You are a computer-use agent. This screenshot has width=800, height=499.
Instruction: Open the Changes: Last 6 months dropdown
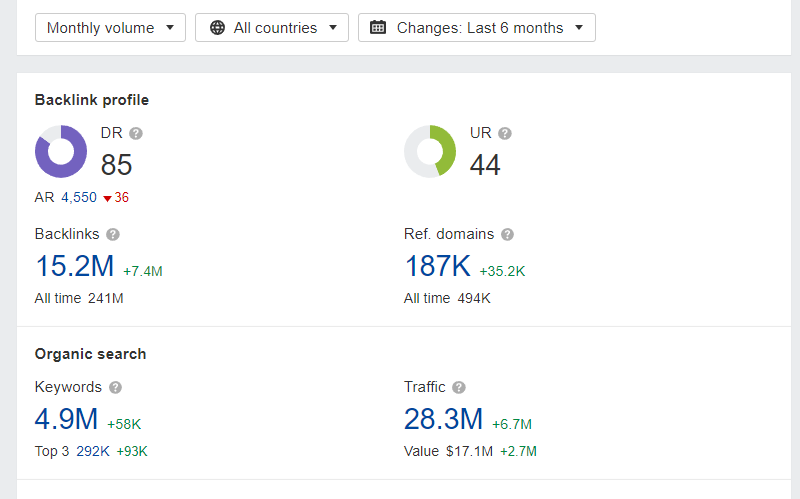click(477, 28)
